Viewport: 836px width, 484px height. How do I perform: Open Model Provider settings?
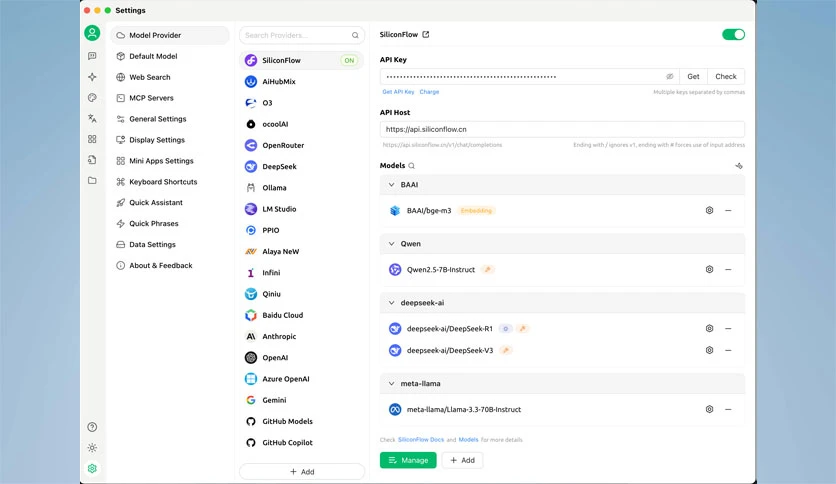(x=170, y=35)
